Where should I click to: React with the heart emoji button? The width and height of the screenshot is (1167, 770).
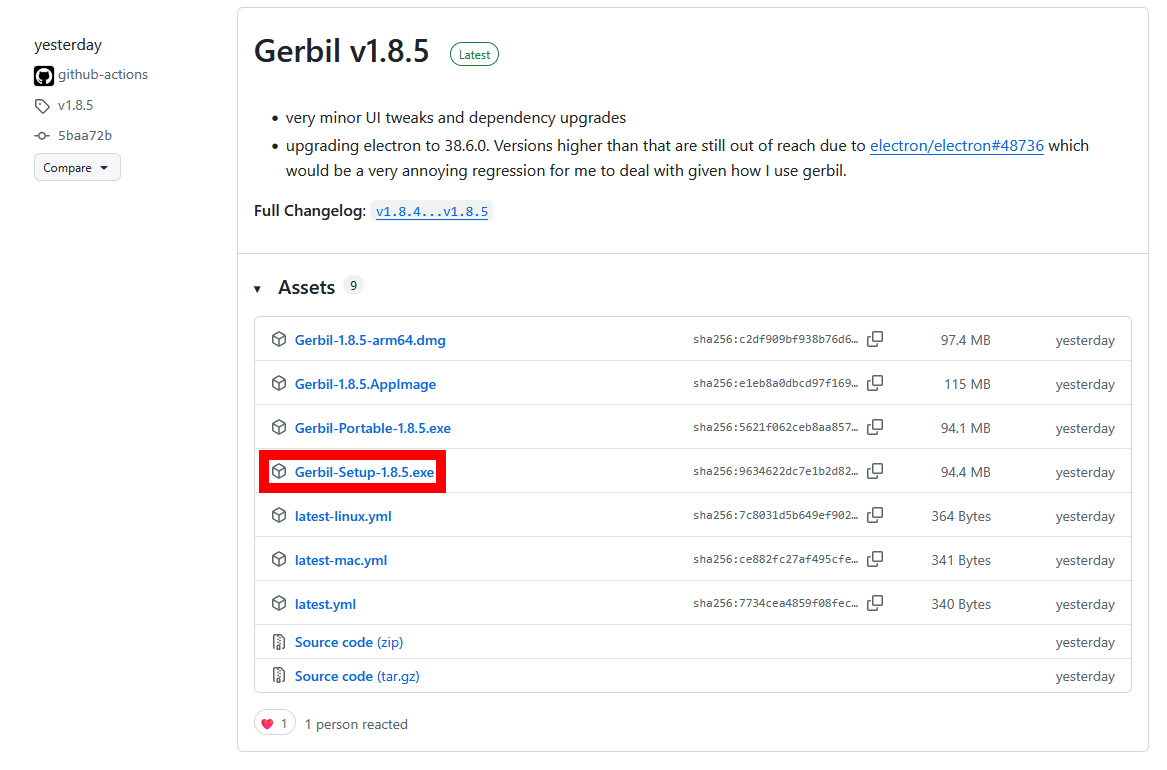pos(274,724)
